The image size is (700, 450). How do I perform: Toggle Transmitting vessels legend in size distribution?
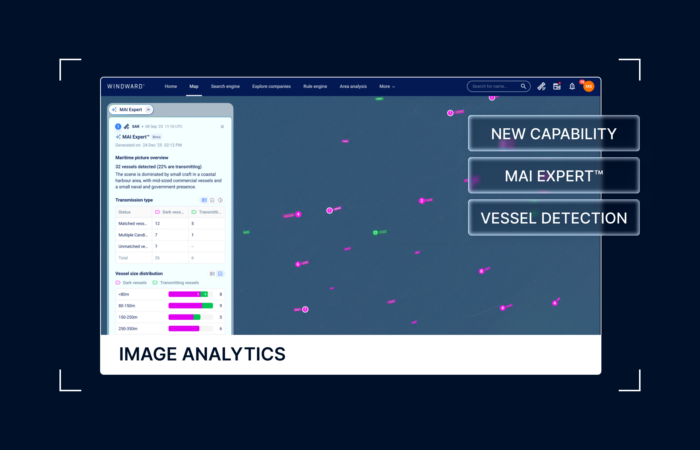[175, 283]
